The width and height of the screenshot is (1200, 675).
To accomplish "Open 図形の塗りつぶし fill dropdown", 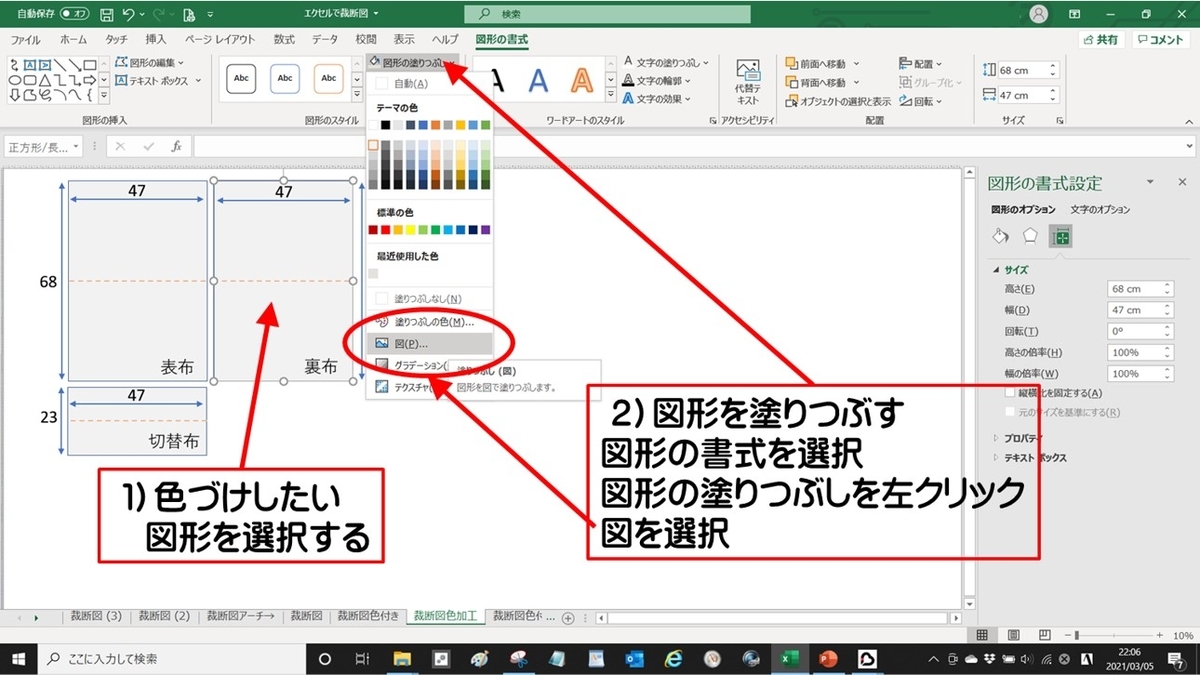I will pyautogui.click(x=410, y=62).
